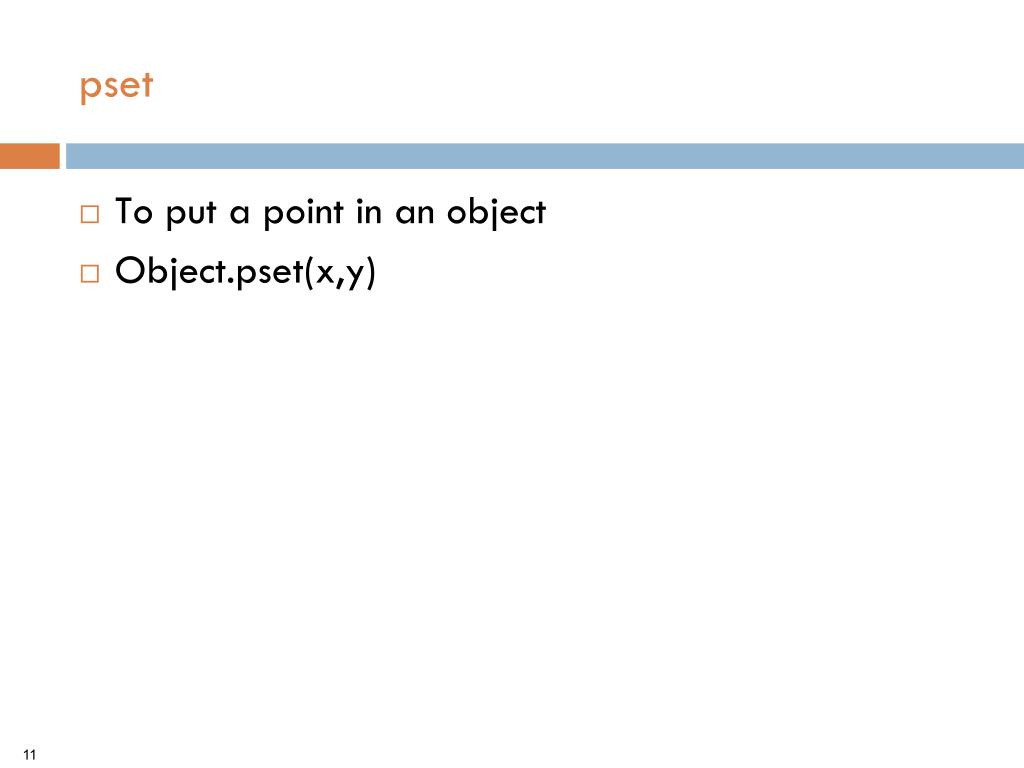Click the word 'an' in first bullet
The width and height of the screenshot is (1024, 768).
(415, 214)
